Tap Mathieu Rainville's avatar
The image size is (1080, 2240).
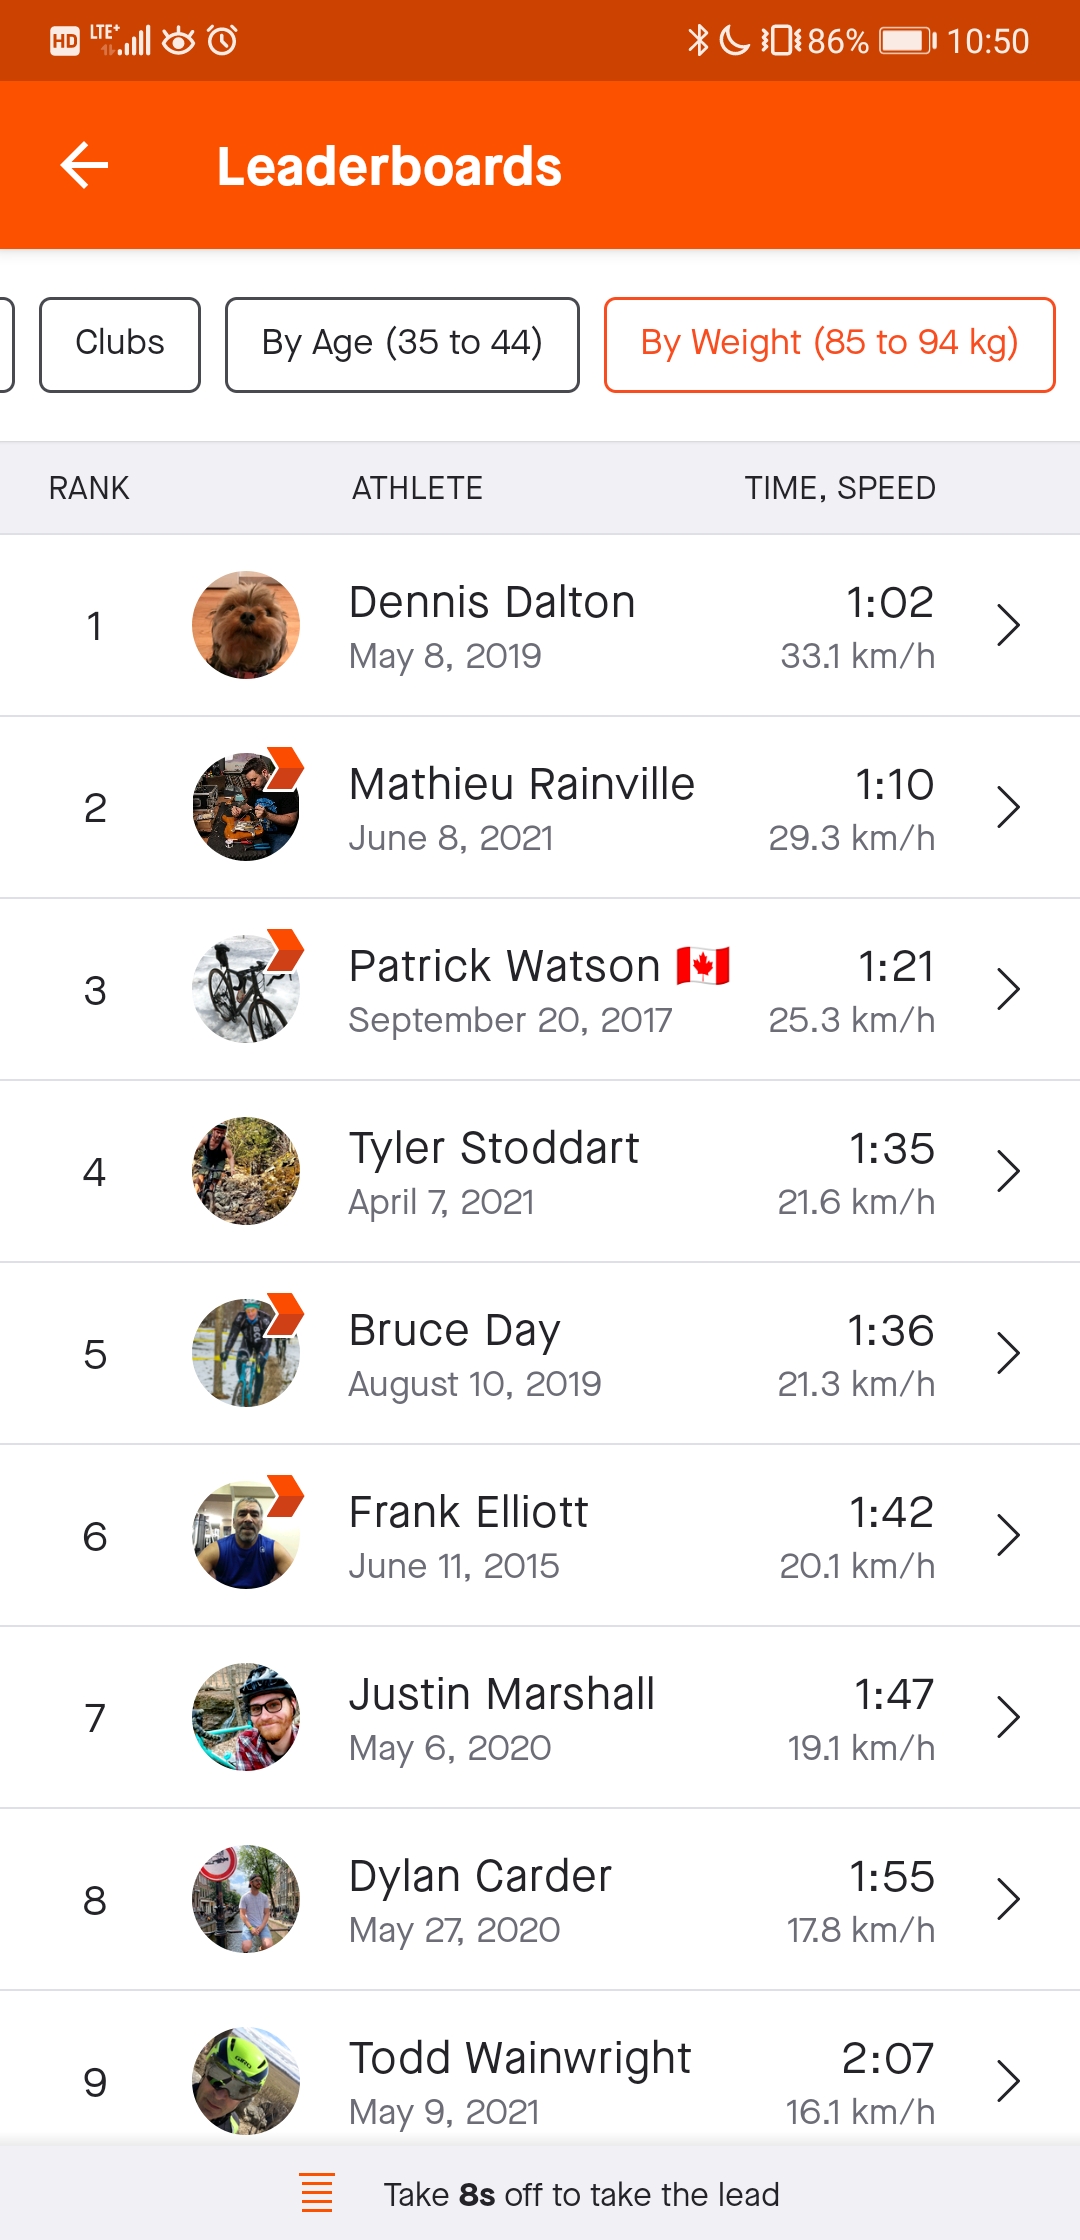[246, 807]
